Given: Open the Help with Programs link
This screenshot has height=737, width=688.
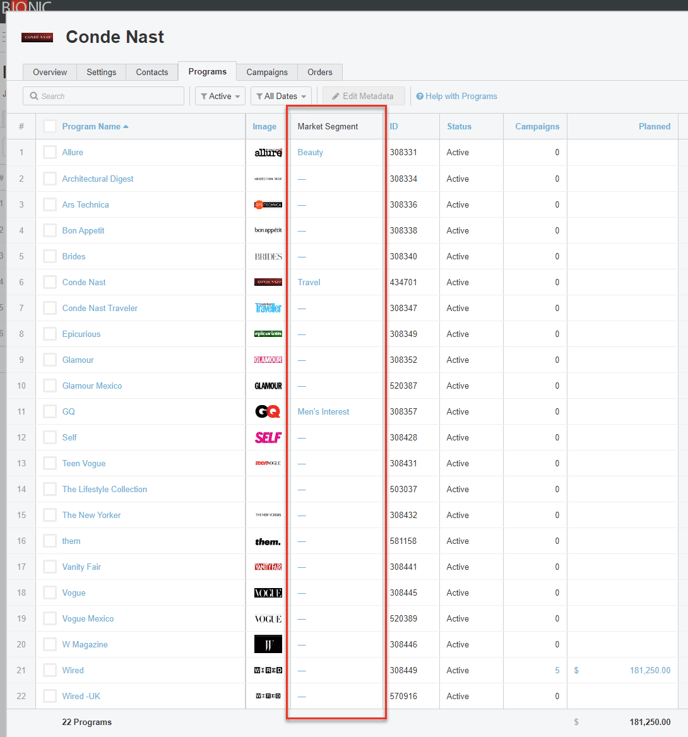Looking at the screenshot, I should tap(456, 97).
